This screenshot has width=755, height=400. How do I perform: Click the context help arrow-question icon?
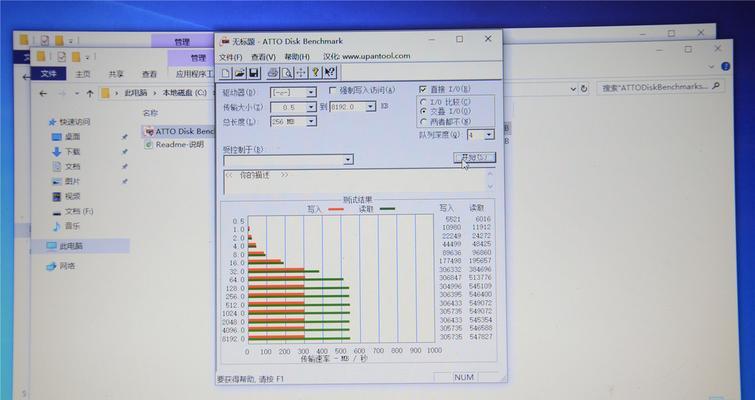tap(329, 73)
